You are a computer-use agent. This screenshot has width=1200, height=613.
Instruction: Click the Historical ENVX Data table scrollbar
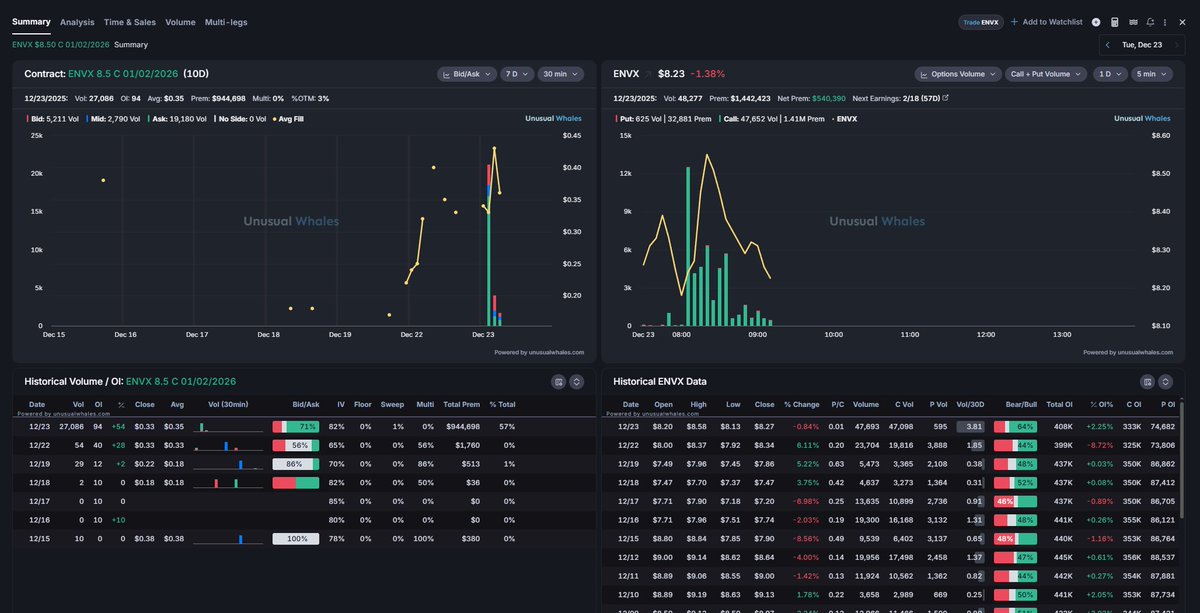pyautogui.click(x=1180, y=460)
